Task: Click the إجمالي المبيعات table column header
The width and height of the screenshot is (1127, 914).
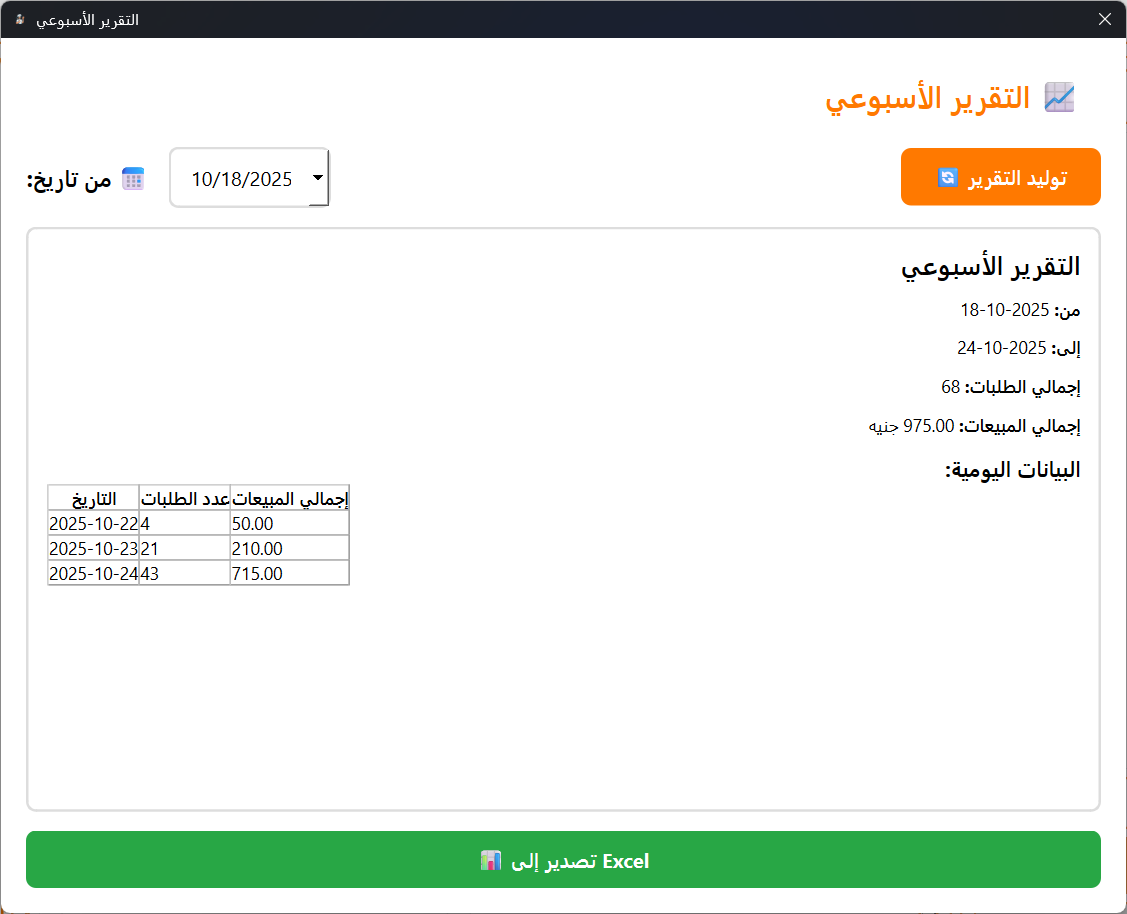Action: (290, 498)
